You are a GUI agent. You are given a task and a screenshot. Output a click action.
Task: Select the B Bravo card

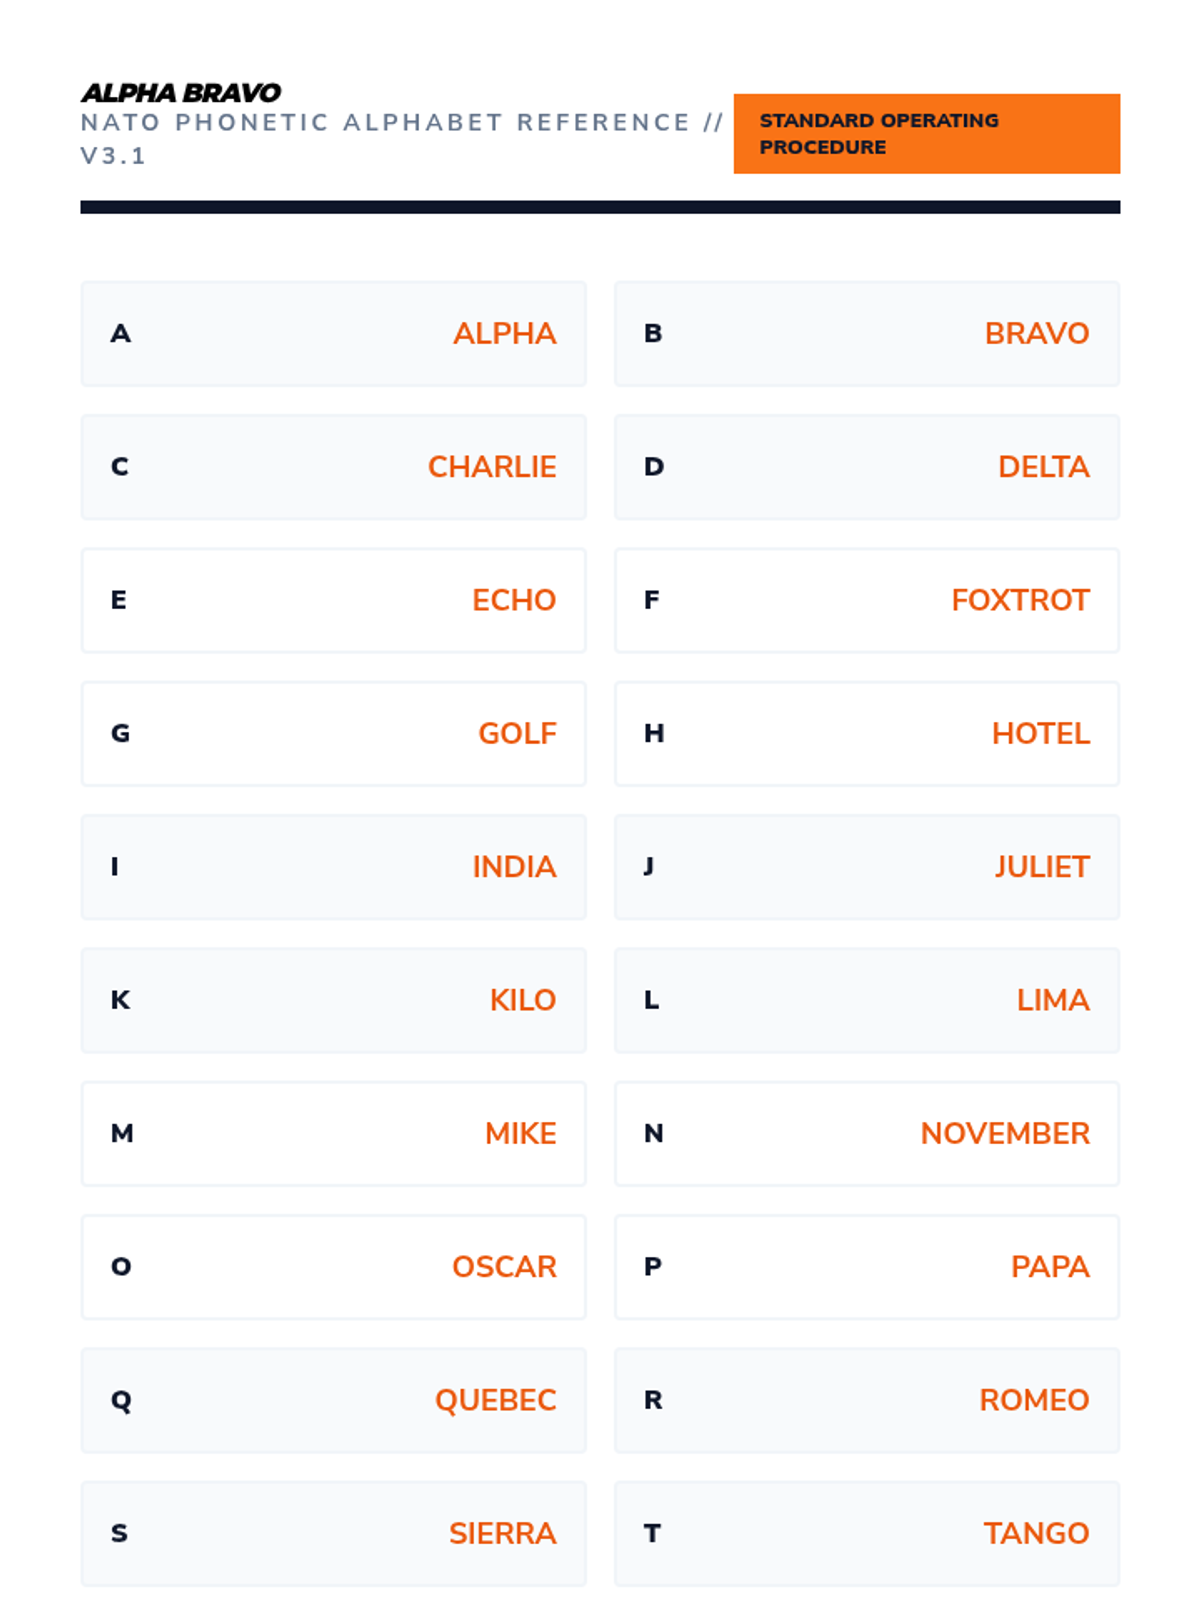point(867,334)
